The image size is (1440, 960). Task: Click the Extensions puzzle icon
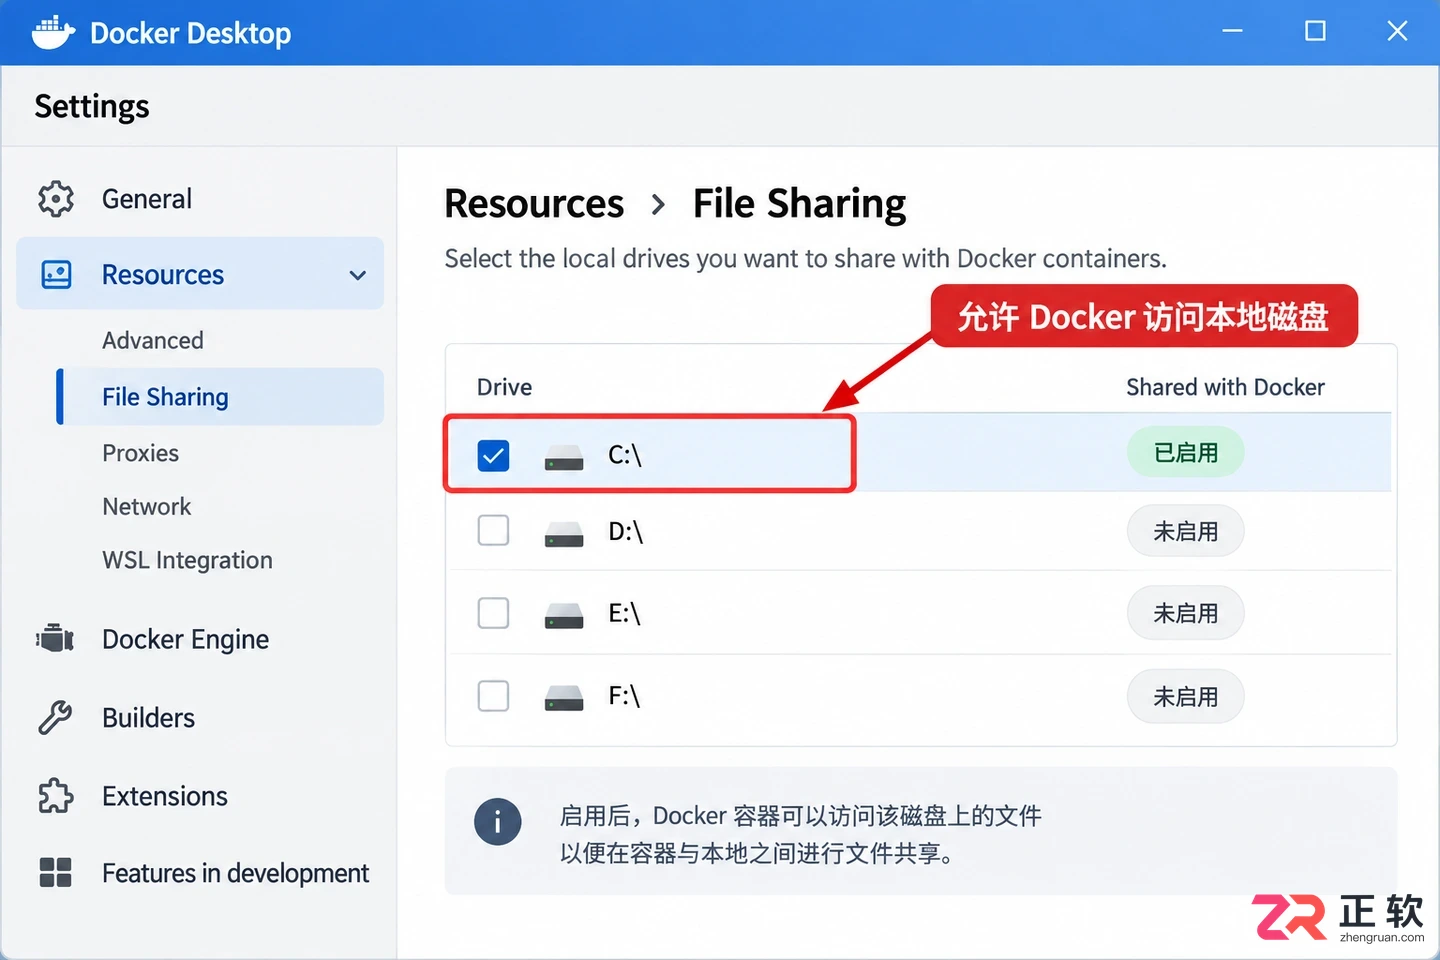(56, 796)
